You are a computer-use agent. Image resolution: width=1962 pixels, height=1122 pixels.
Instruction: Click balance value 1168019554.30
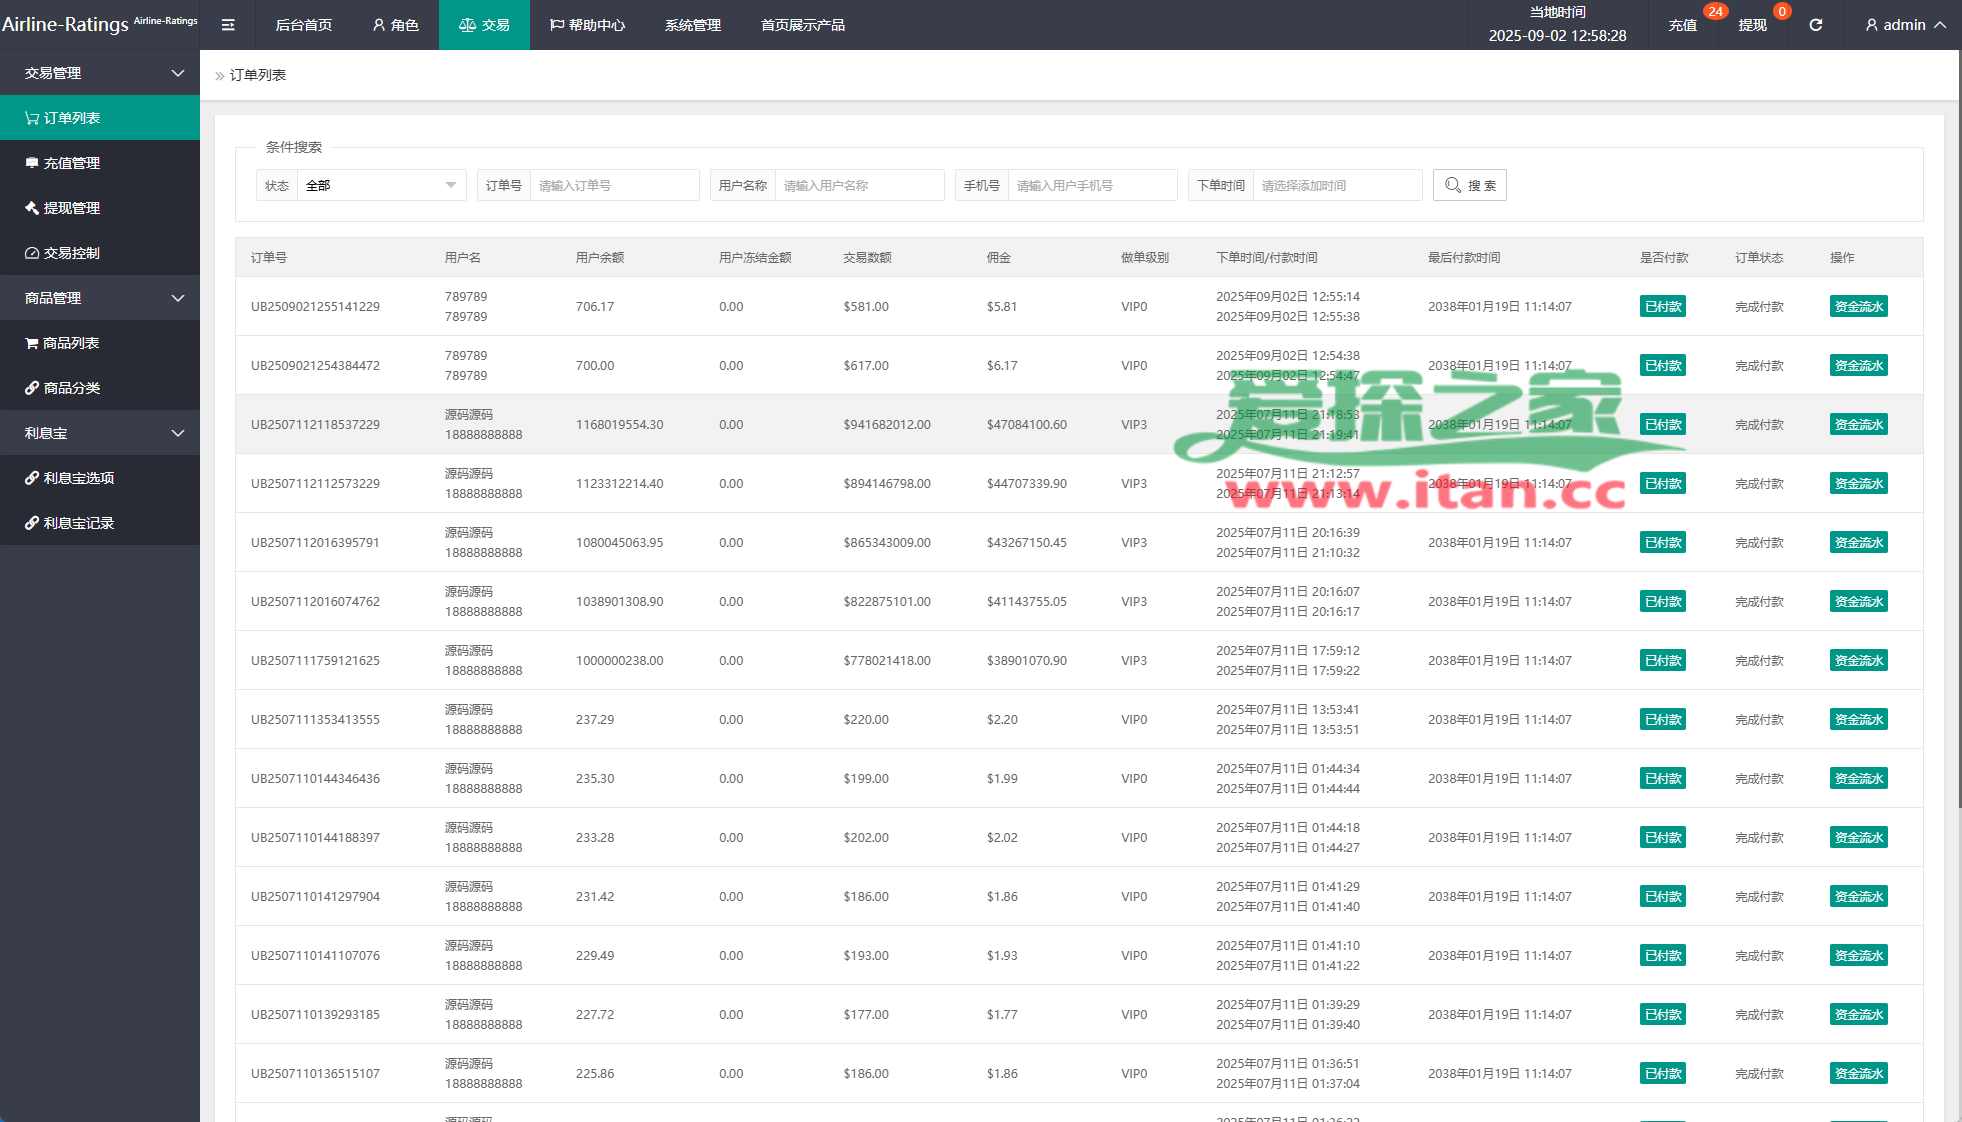[619, 425]
